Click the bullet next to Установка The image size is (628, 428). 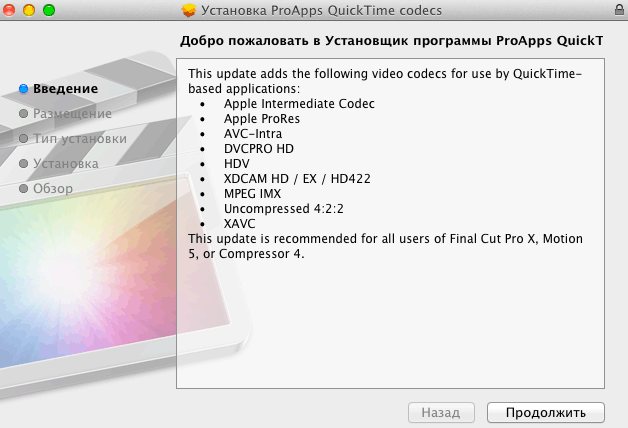[23, 163]
